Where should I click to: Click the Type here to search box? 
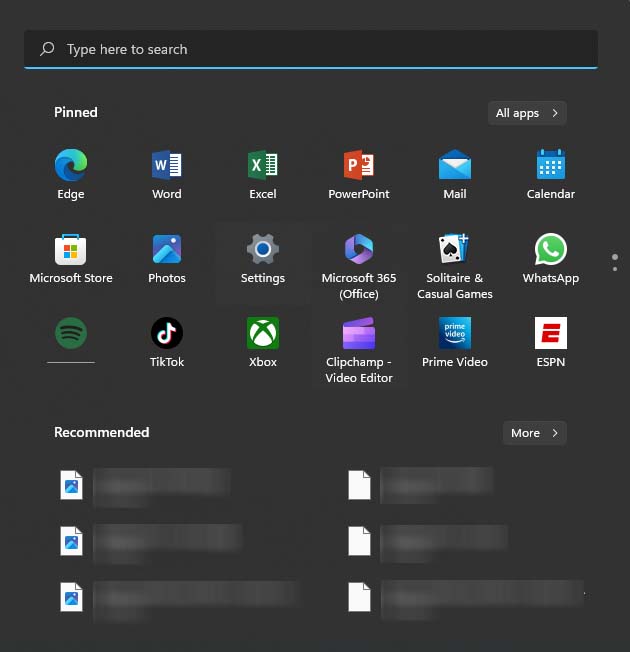click(310, 49)
